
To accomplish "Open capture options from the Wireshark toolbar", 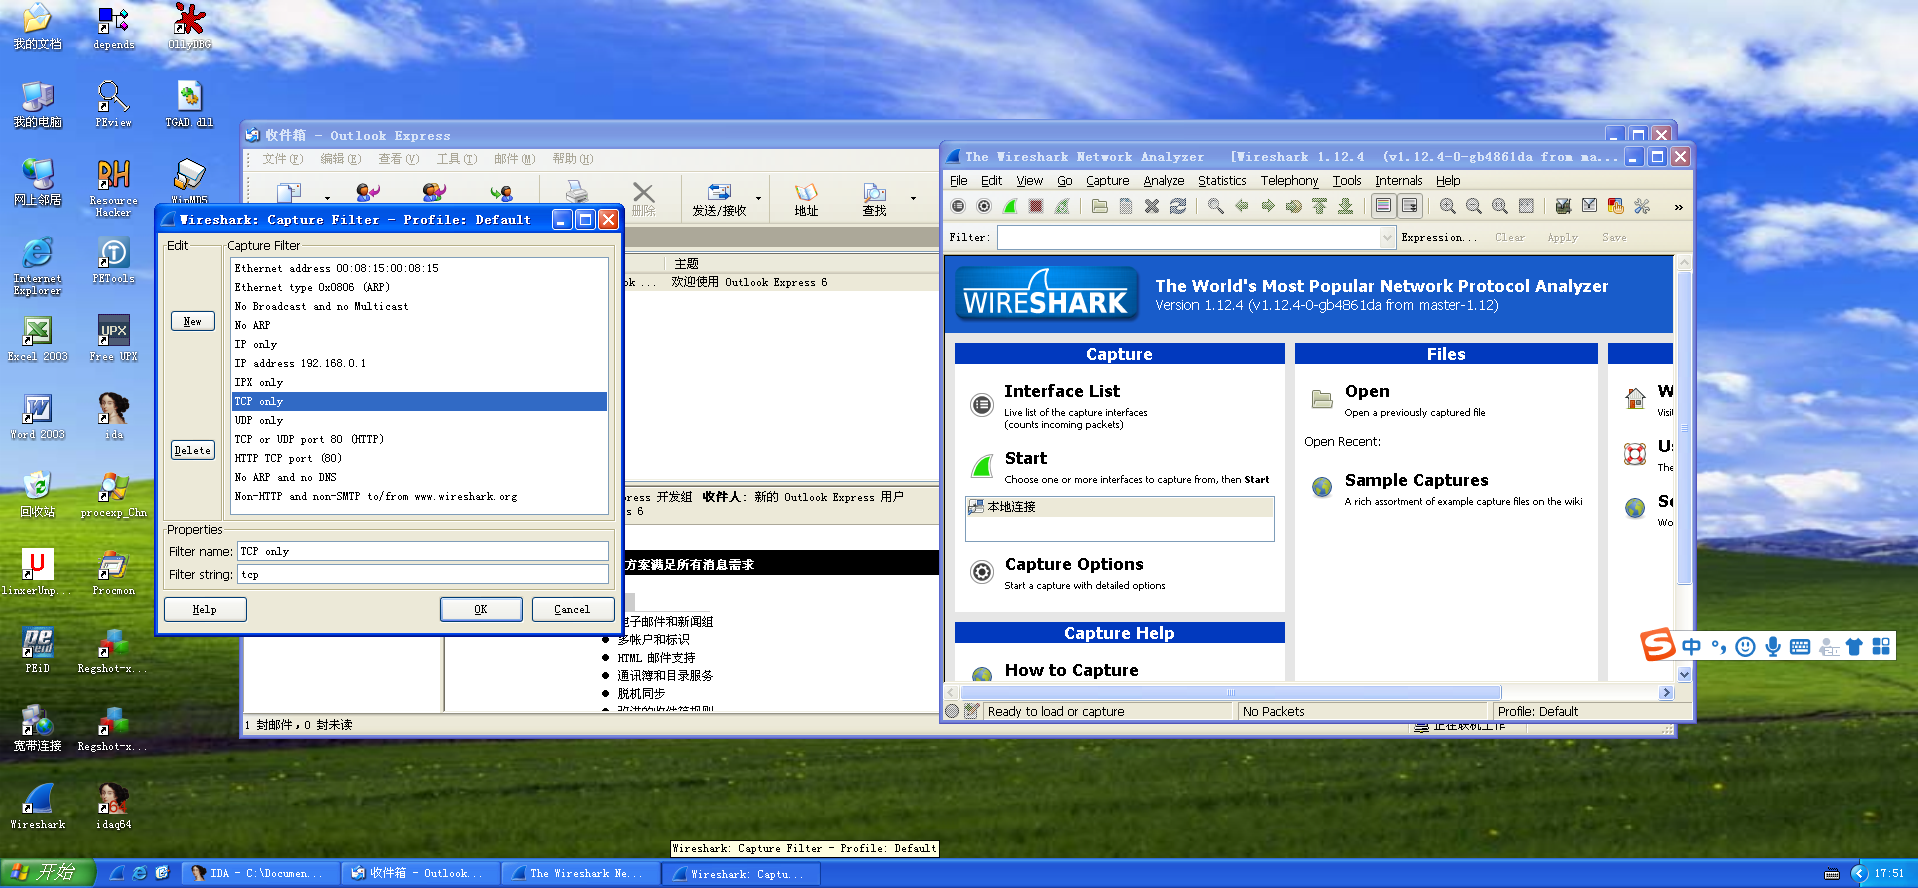I will click(984, 206).
